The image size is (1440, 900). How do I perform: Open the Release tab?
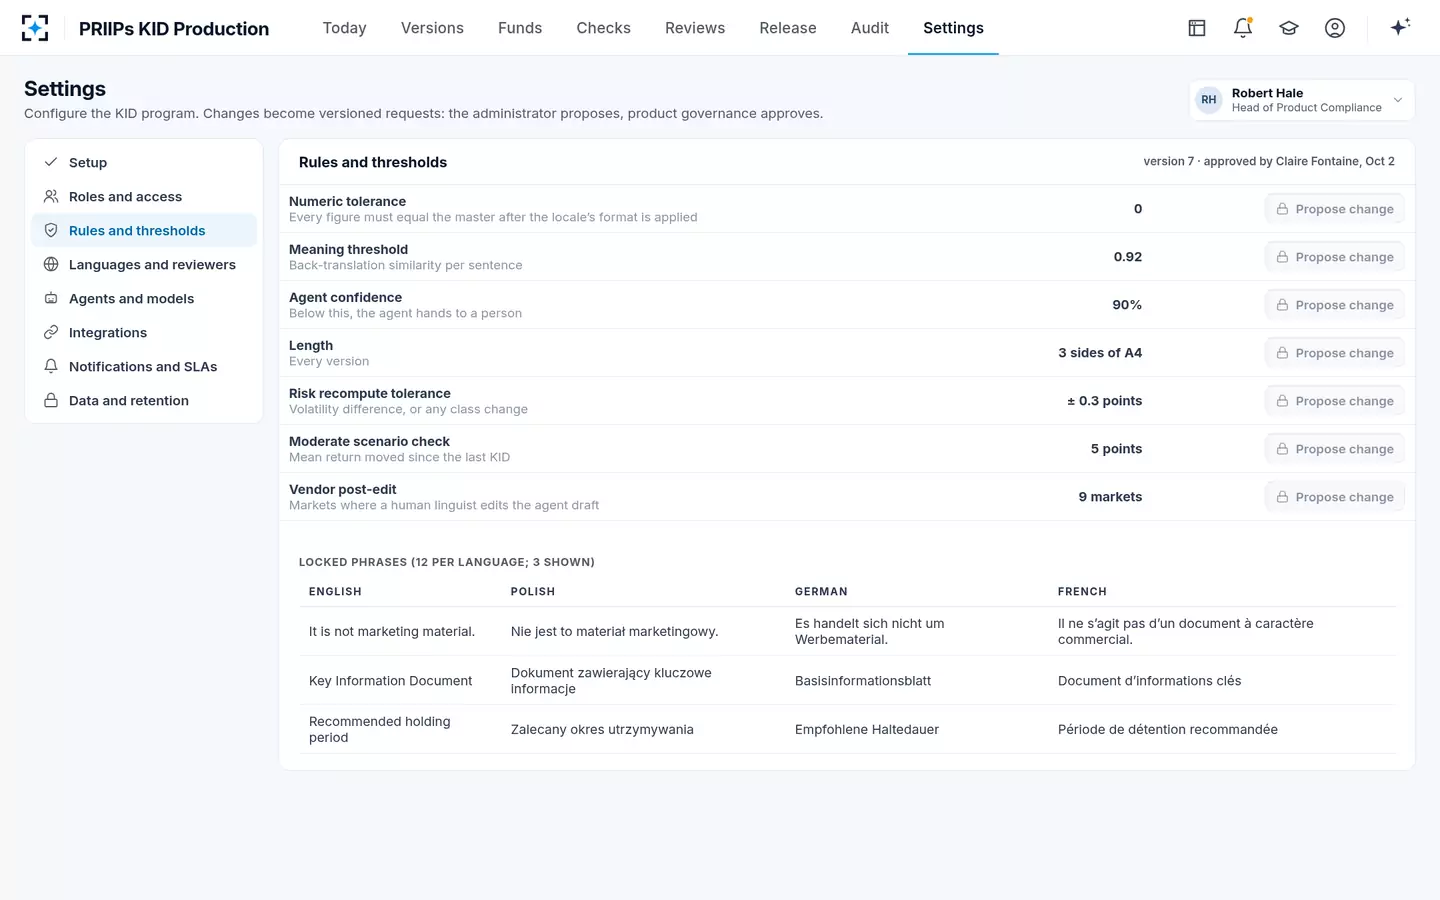(x=788, y=28)
